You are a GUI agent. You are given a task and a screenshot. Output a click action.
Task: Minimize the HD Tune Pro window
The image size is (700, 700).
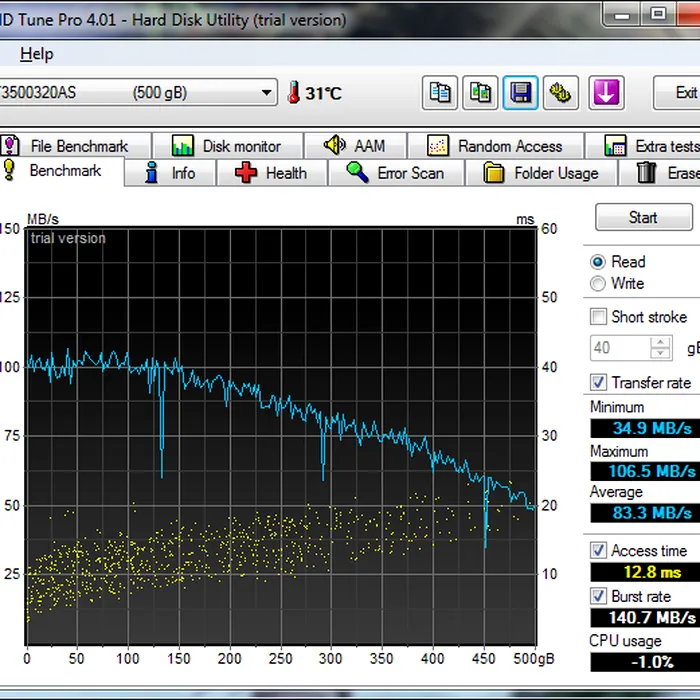click(622, 15)
